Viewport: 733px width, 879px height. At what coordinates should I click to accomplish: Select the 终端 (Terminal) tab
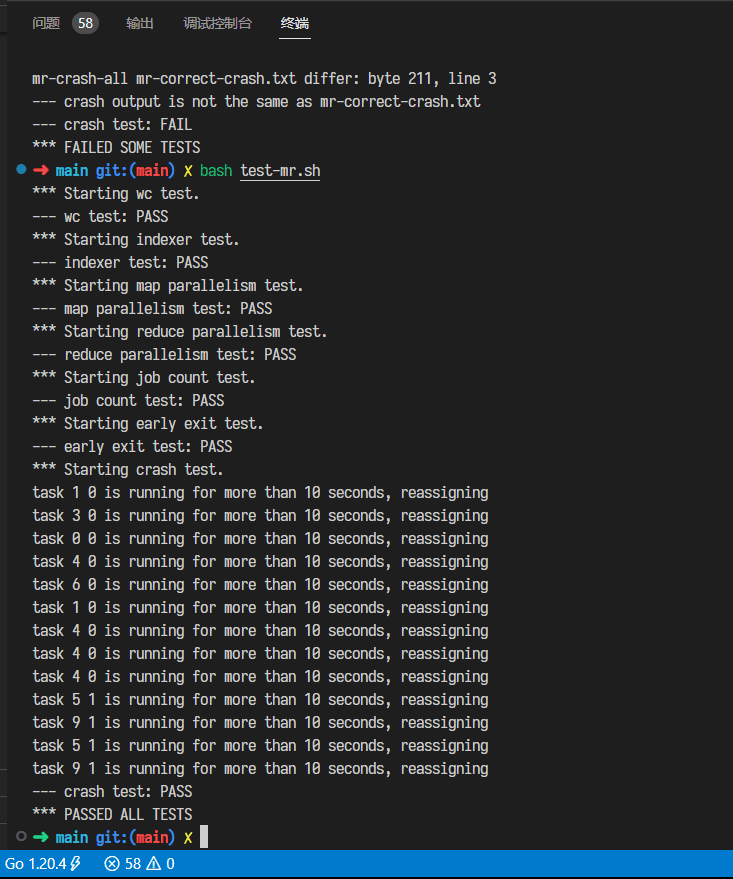pyautogui.click(x=295, y=23)
